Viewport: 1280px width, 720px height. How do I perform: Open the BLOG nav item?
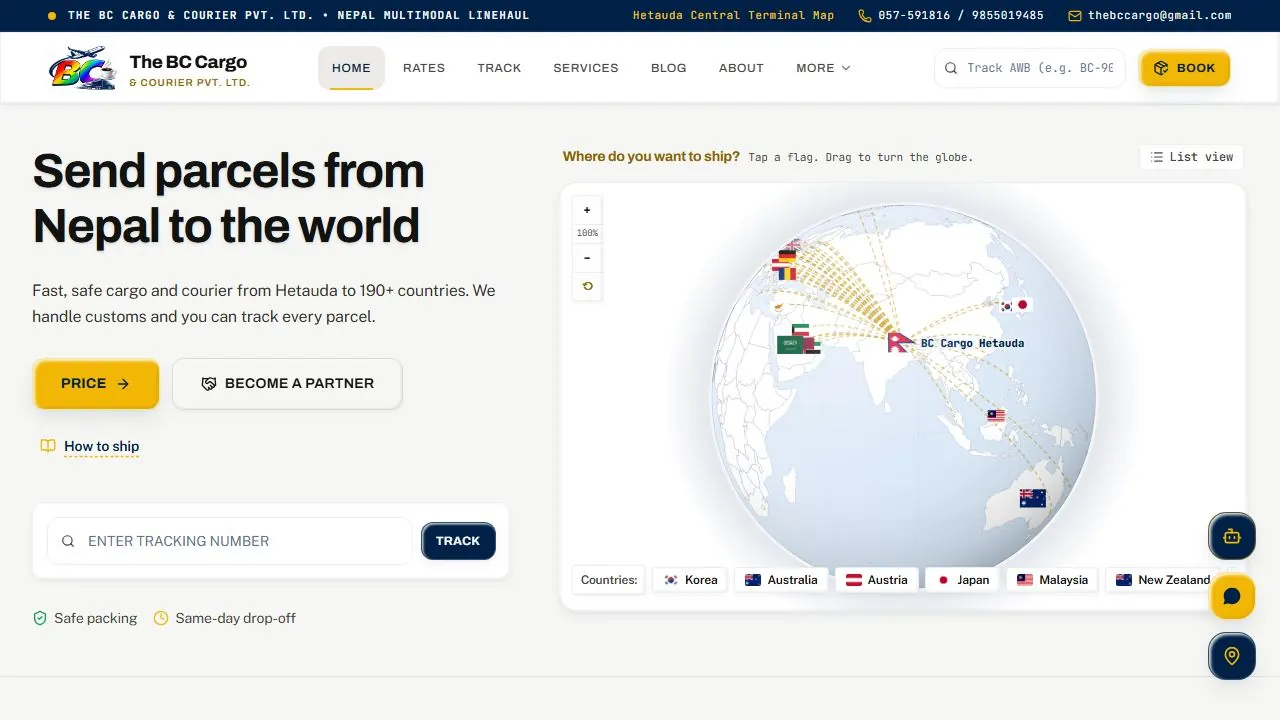click(669, 68)
